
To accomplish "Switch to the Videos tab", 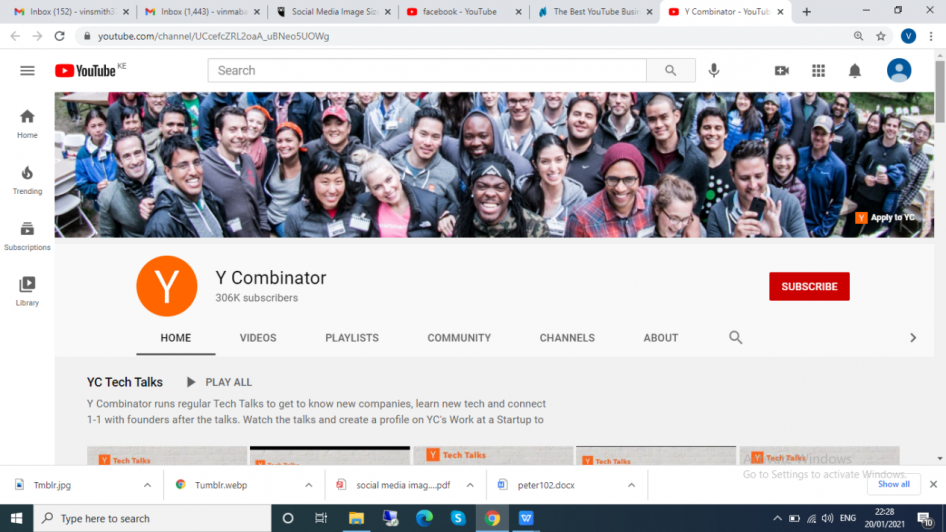I will 258,338.
